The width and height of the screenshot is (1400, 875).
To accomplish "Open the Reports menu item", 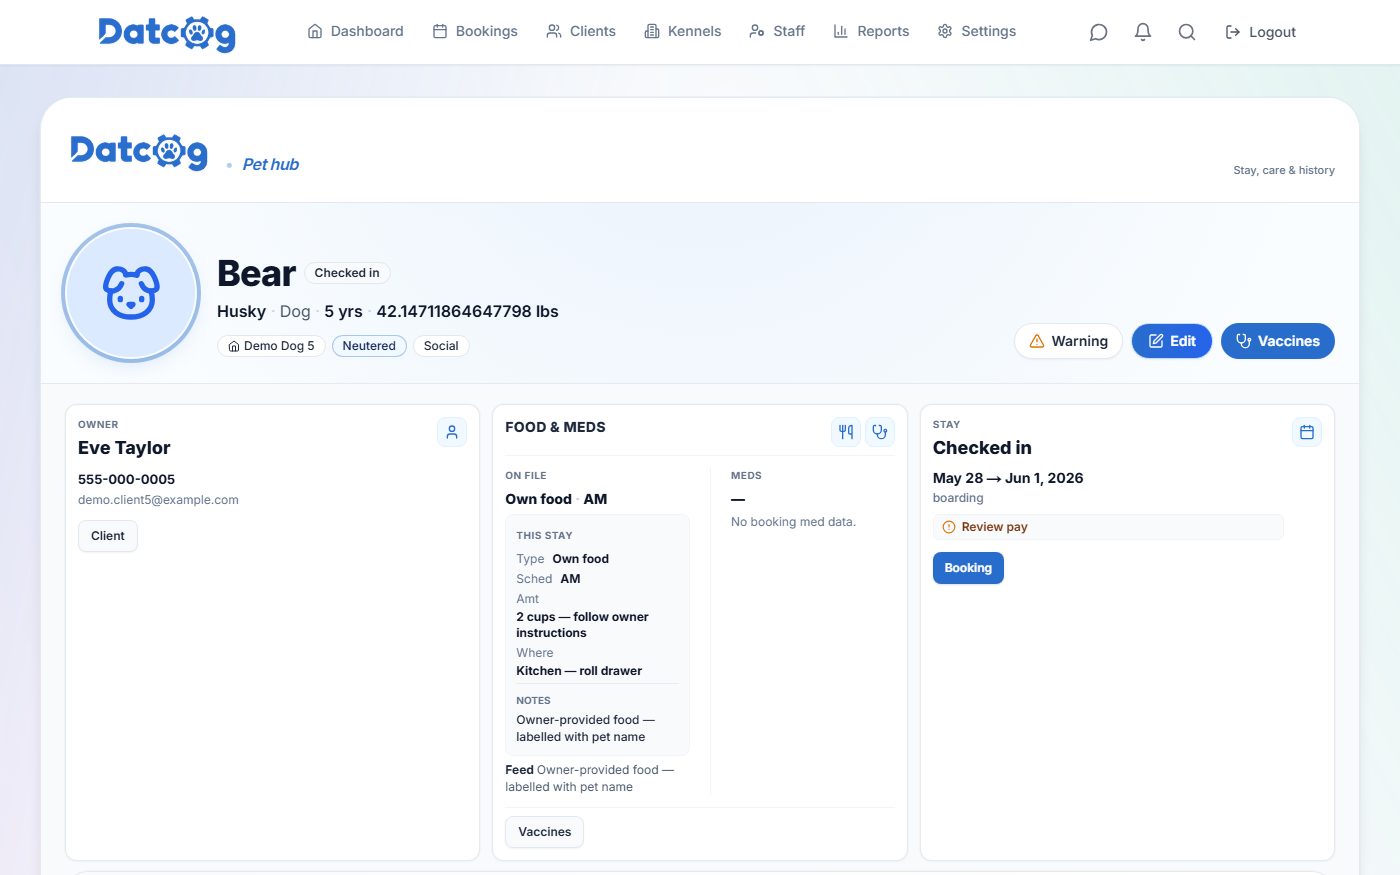I will [x=871, y=31].
